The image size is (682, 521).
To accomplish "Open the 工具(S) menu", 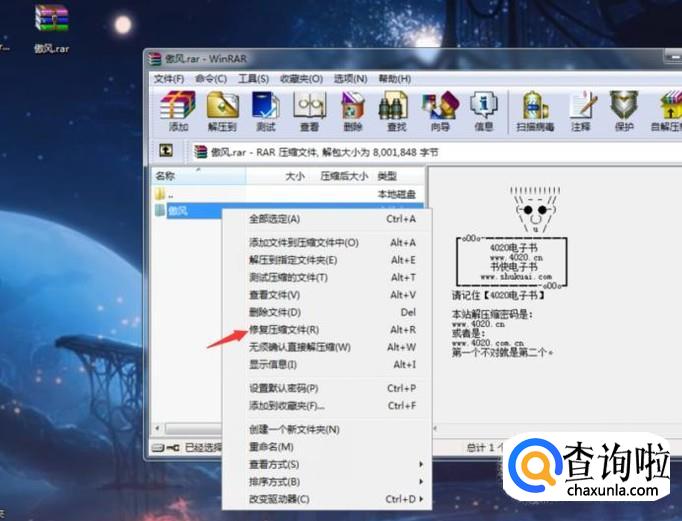I will point(253,79).
